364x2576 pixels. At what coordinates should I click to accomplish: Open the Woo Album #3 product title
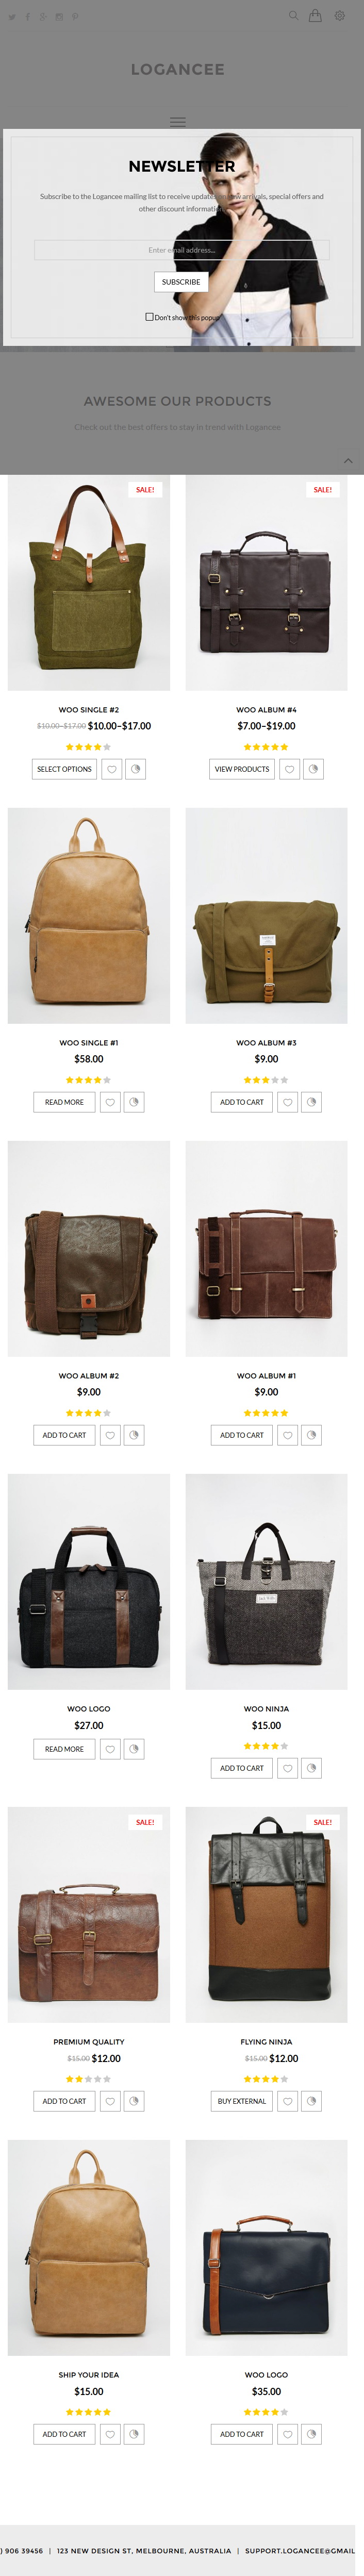coord(266,1043)
